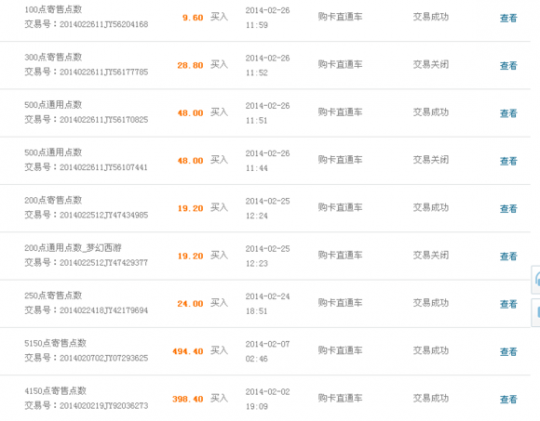The width and height of the screenshot is (540, 421).
Task: View details of 48.00 purchase at 11:44
Action: tap(508, 161)
